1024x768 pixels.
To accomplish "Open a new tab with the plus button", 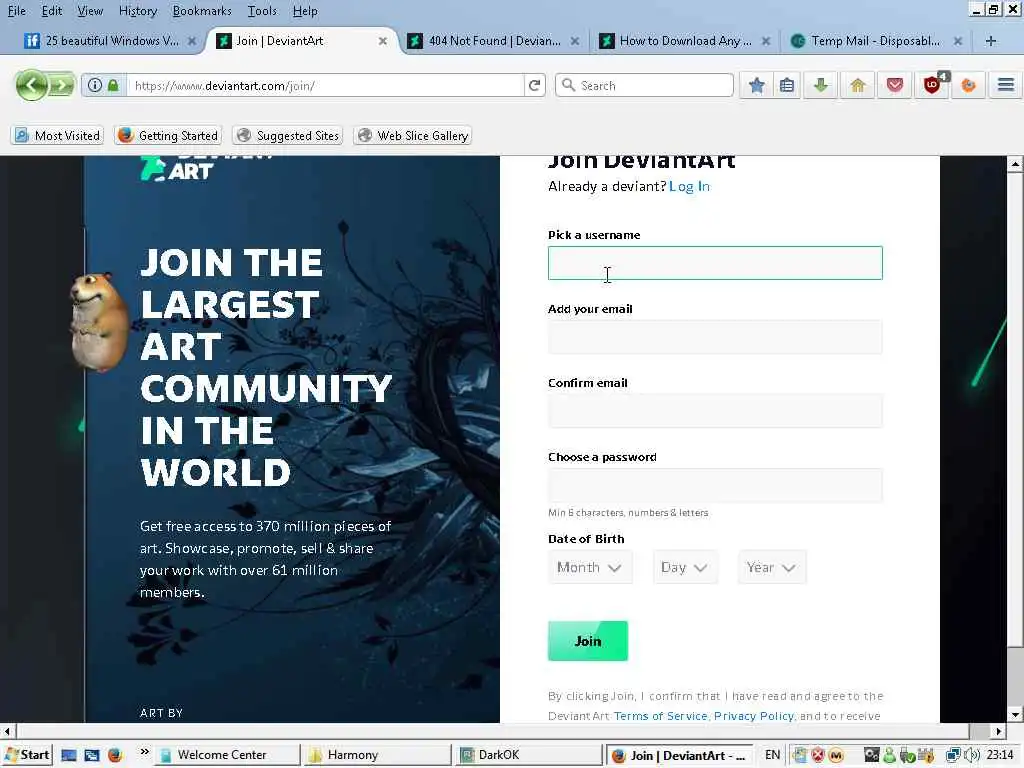I will [x=990, y=41].
